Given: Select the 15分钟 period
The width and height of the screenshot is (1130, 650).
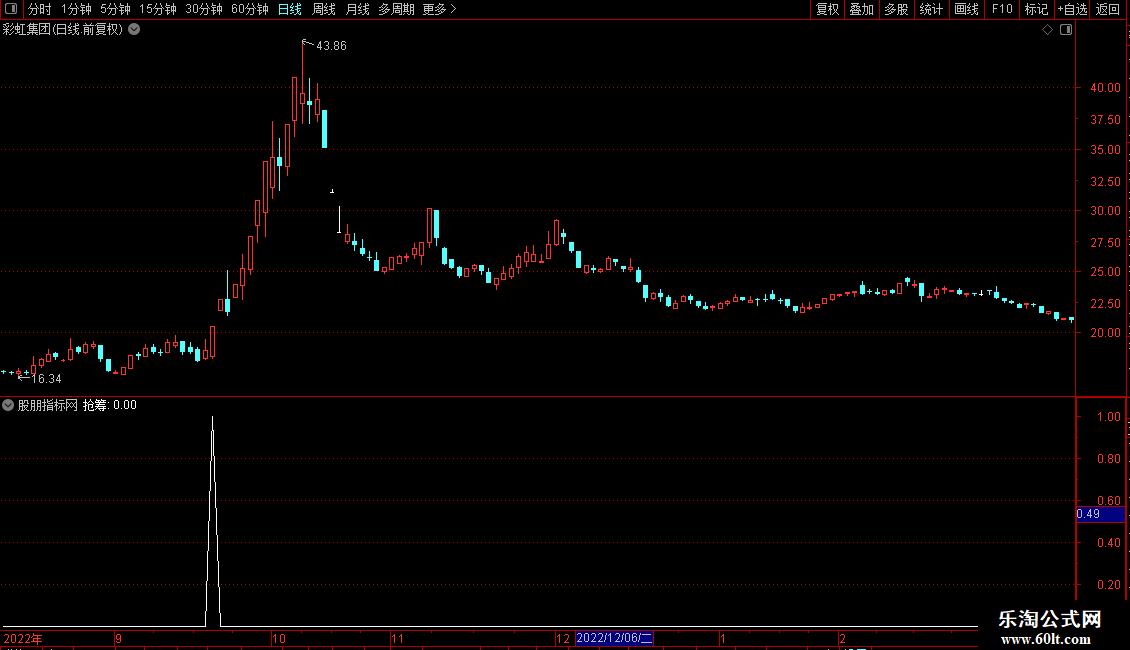Looking at the screenshot, I should [x=158, y=9].
